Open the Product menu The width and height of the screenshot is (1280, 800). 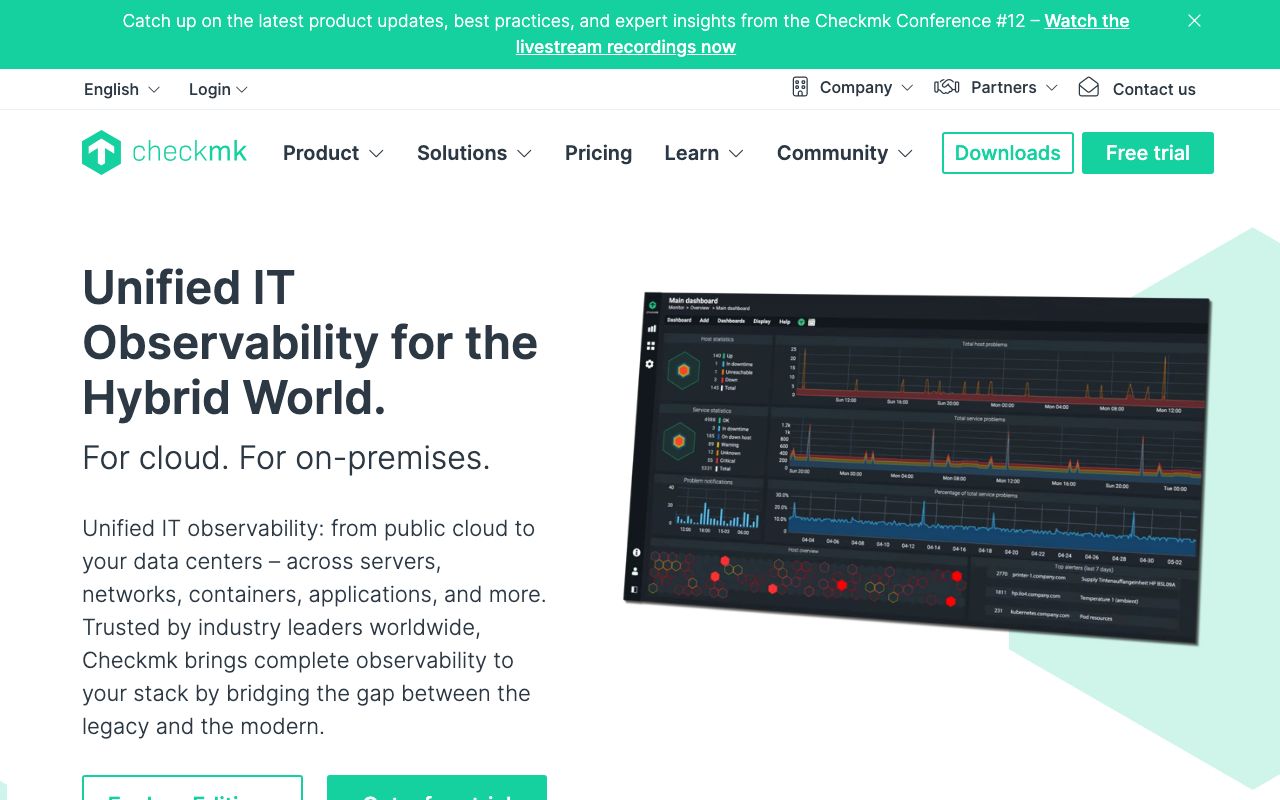321,153
